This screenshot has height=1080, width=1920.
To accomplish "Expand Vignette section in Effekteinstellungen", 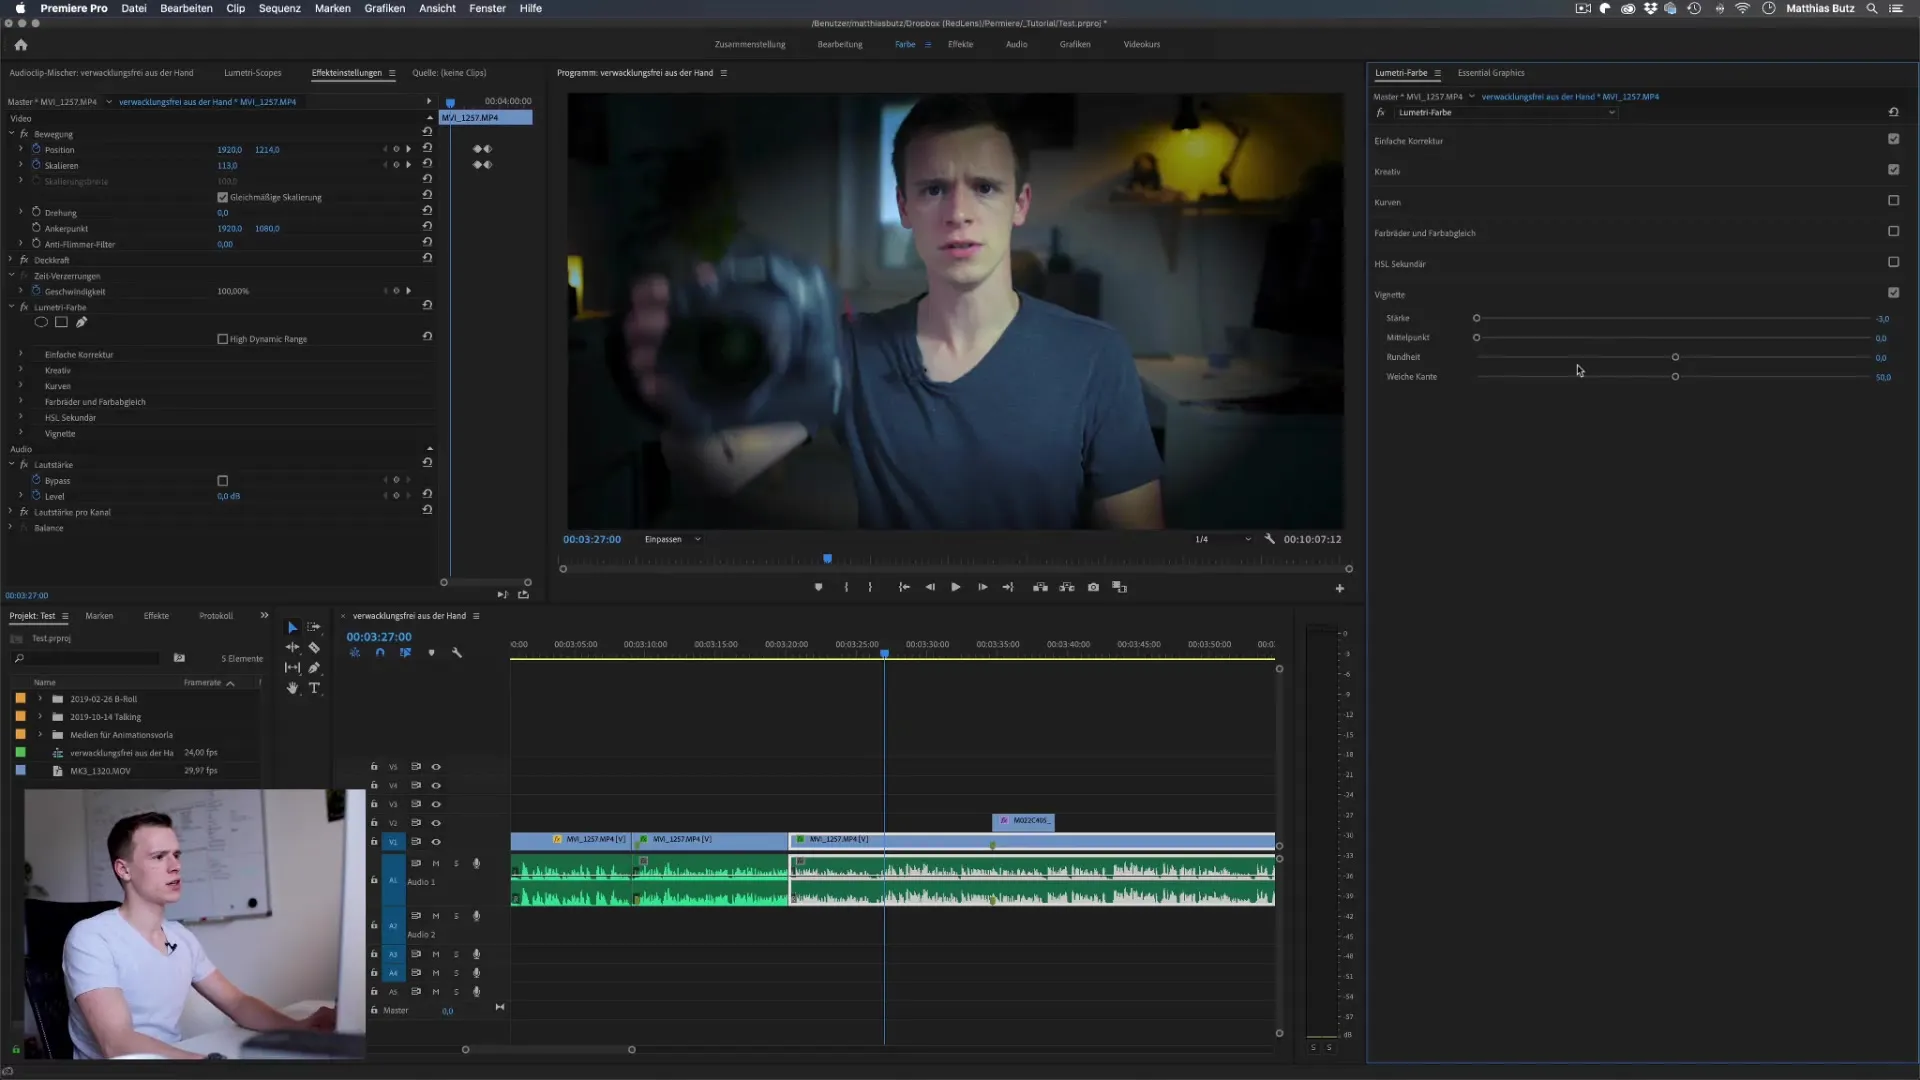I will pos(21,434).
